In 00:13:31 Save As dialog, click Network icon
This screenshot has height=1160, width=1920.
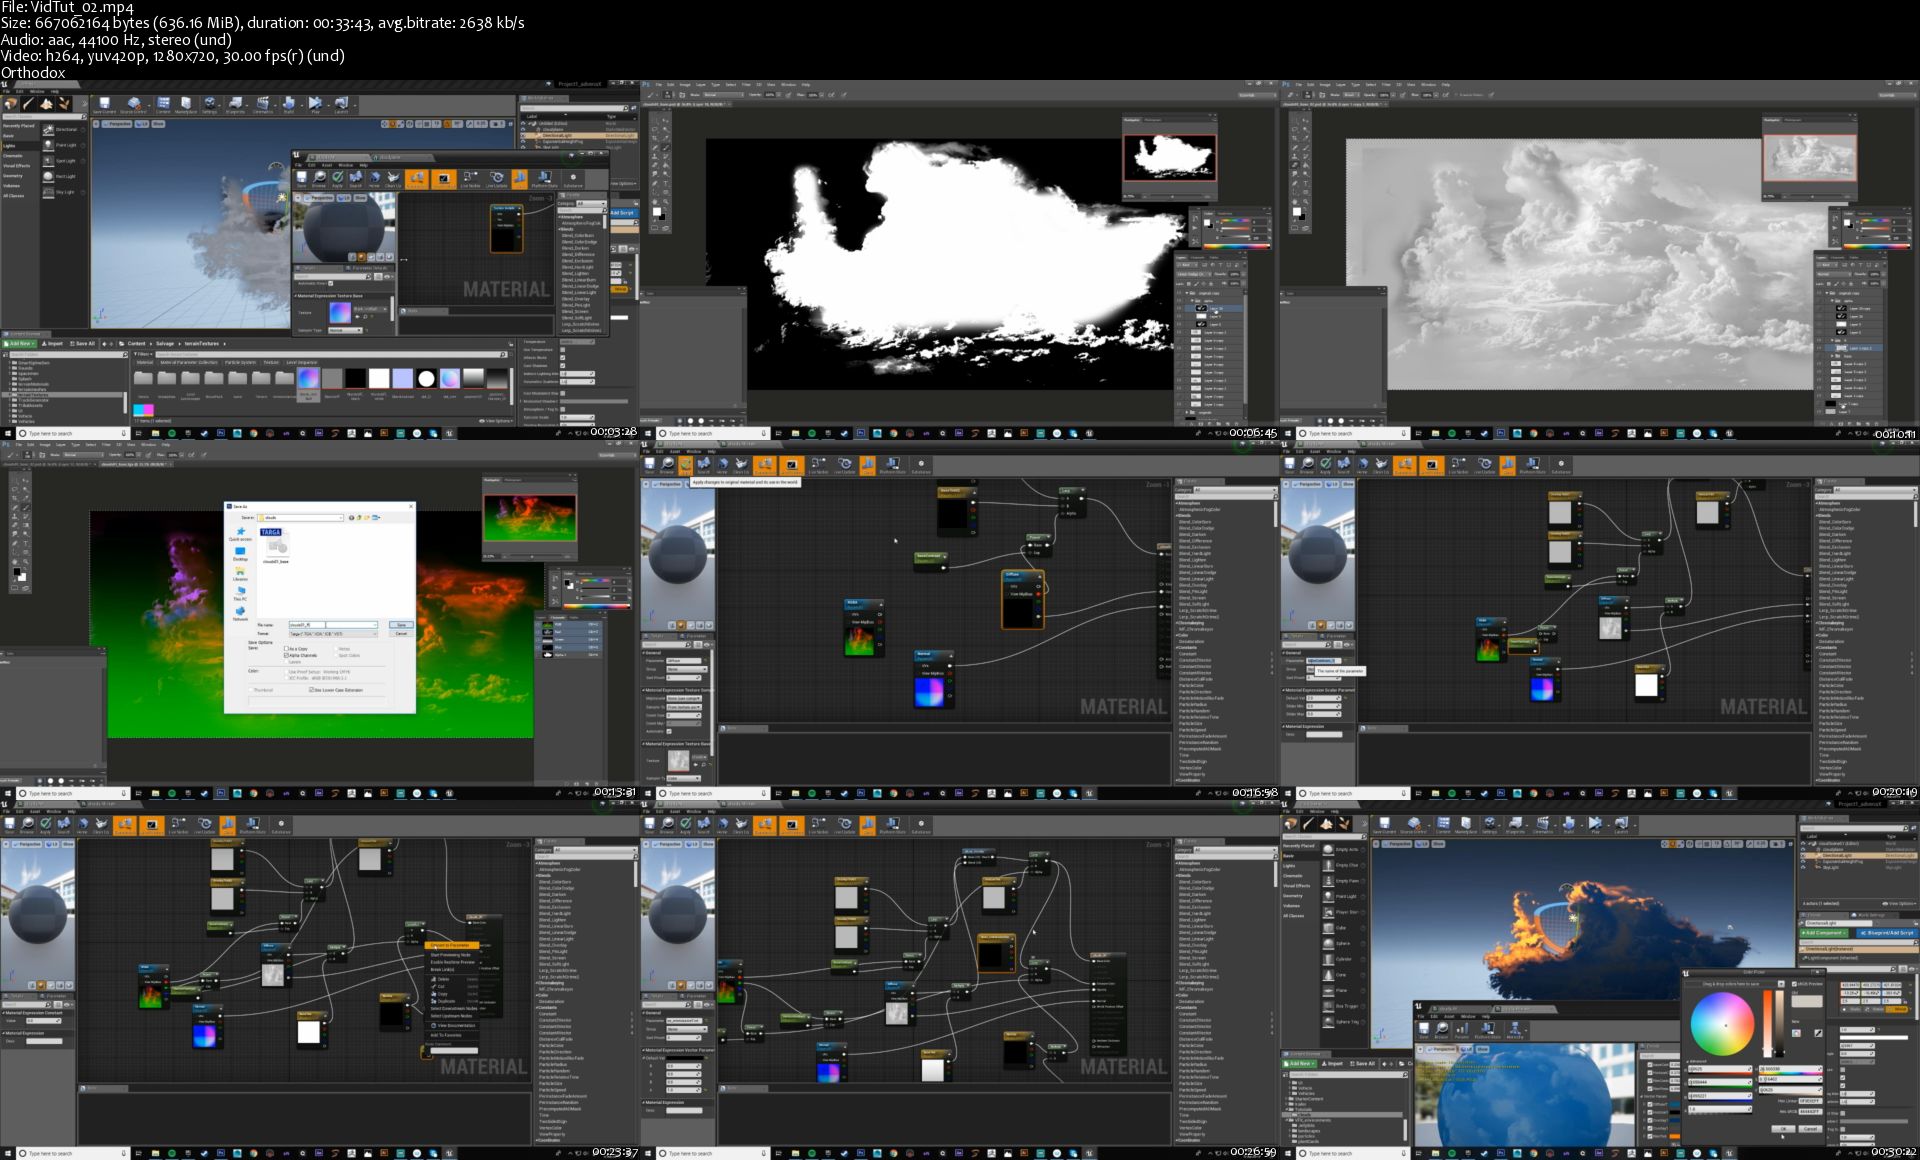pyautogui.click(x=240, y=611)
